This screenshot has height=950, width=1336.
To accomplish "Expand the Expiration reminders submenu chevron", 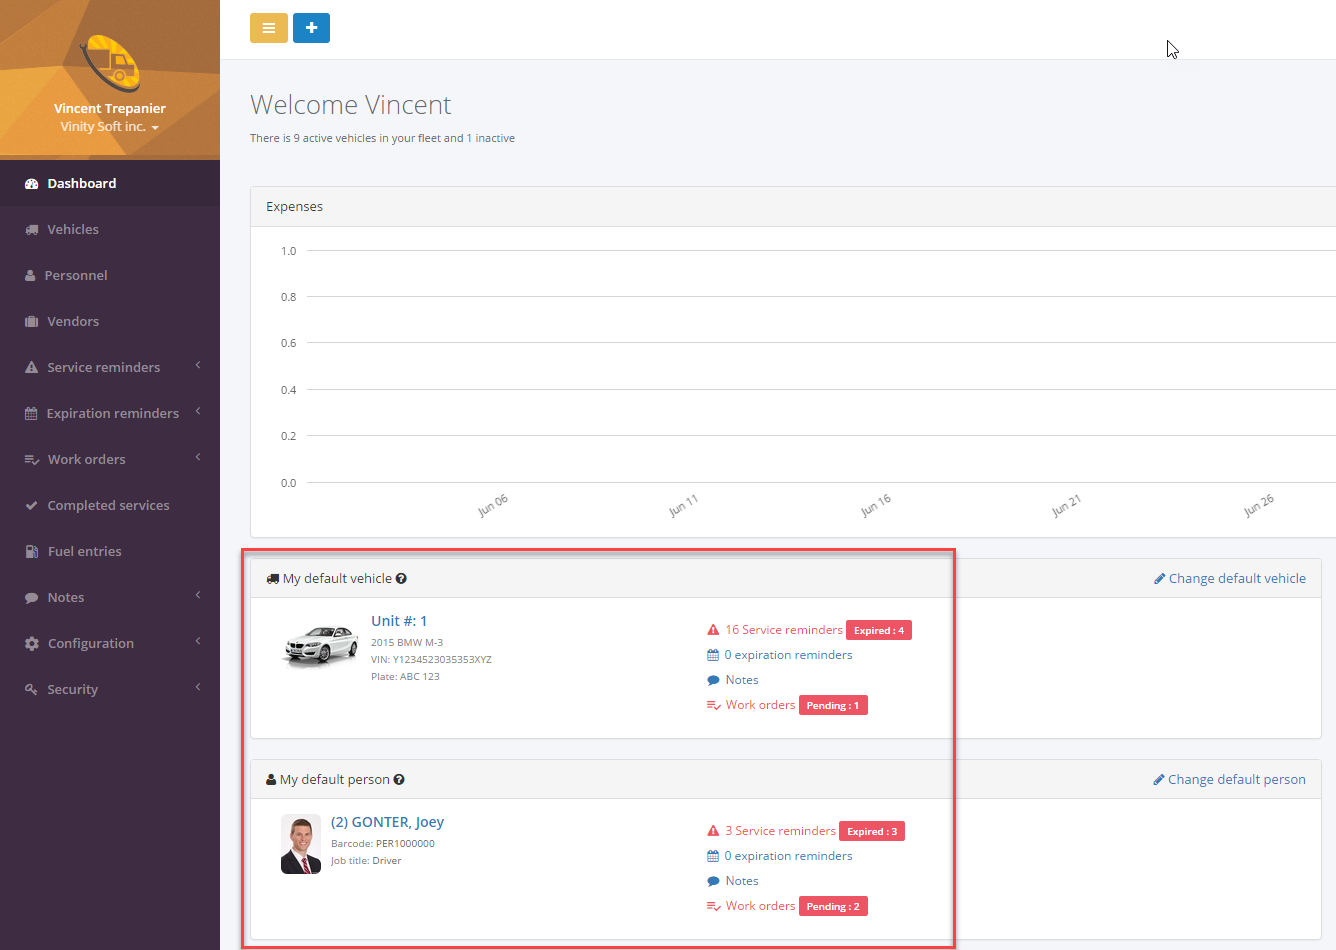I will (x=198, y=412).
